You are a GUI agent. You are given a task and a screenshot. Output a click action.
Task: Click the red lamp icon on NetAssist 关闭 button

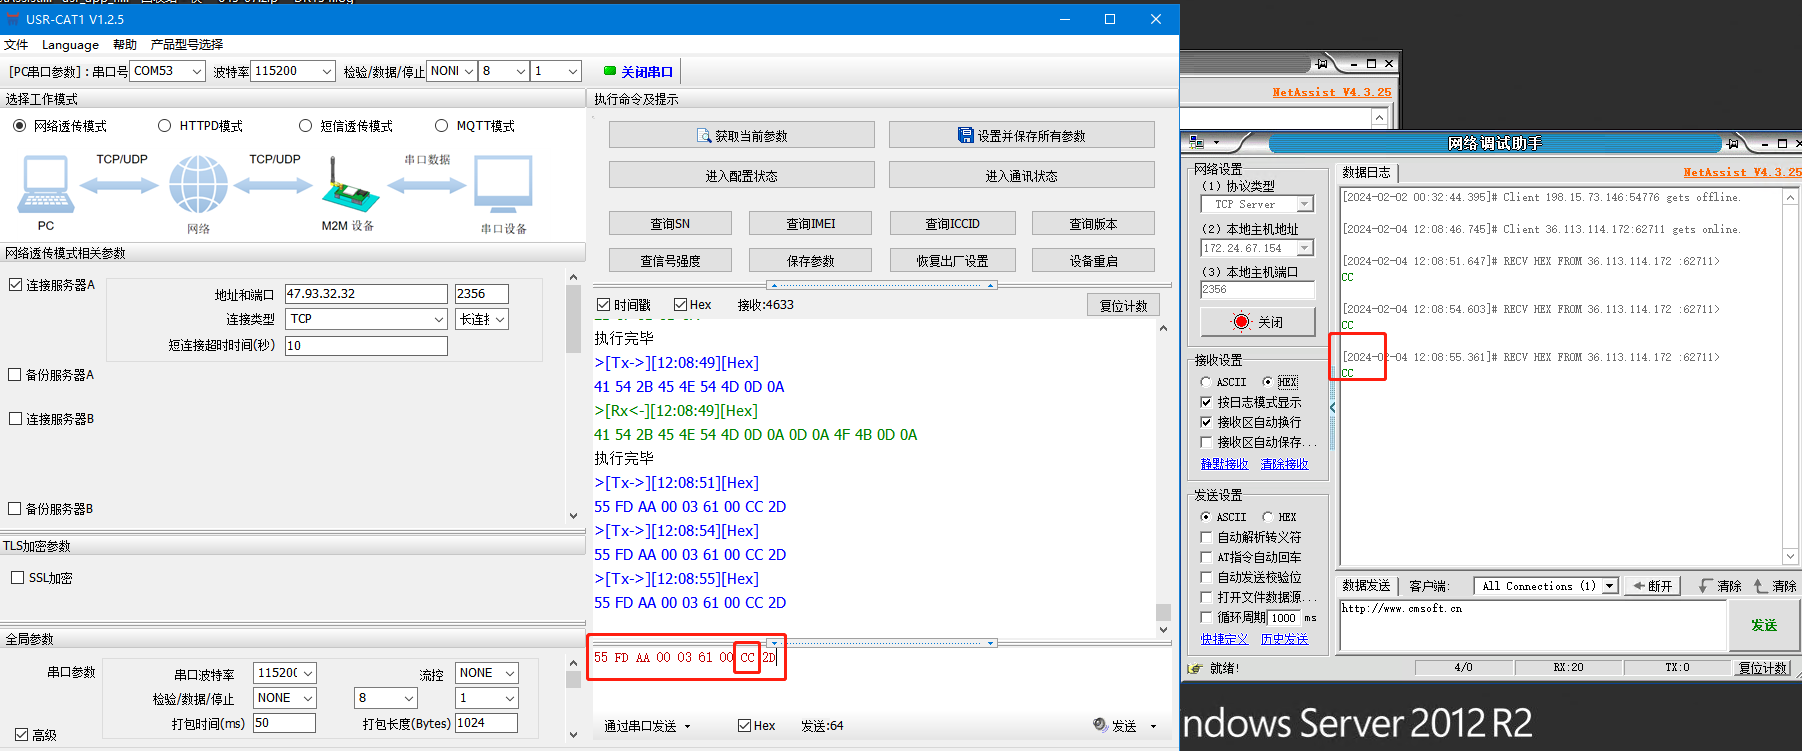[1241, 322]
